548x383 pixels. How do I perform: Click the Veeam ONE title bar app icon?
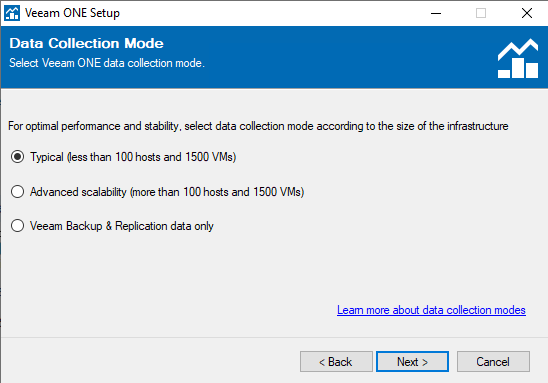coord(12,13)
